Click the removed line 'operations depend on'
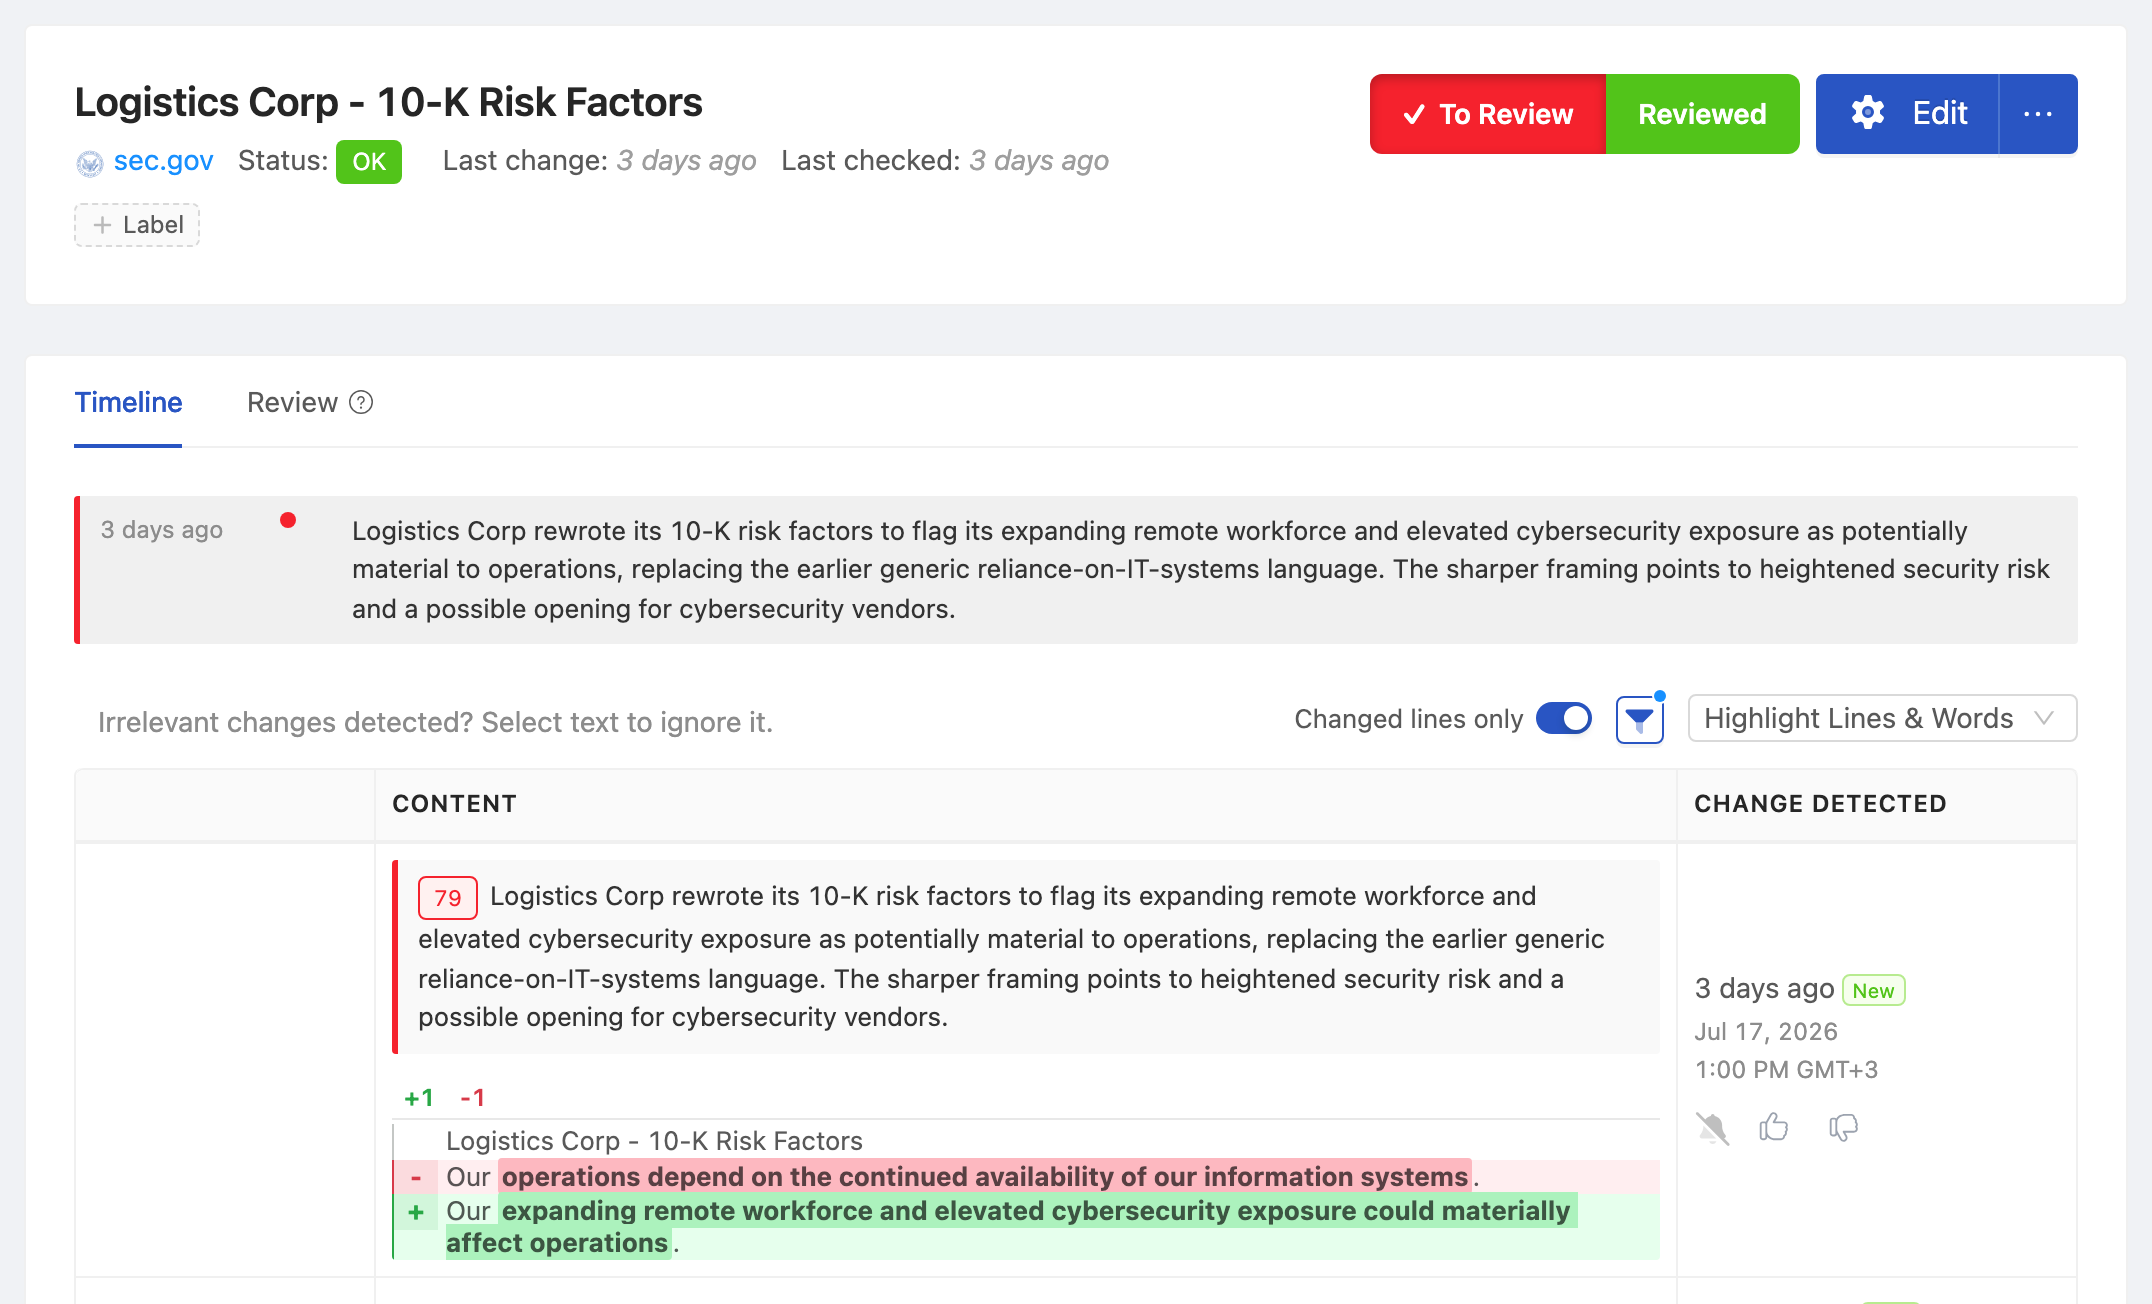Image resolution: width=2152 pixels, height=1304 pixels. pyautogui.click(x=1026, y=1177)
